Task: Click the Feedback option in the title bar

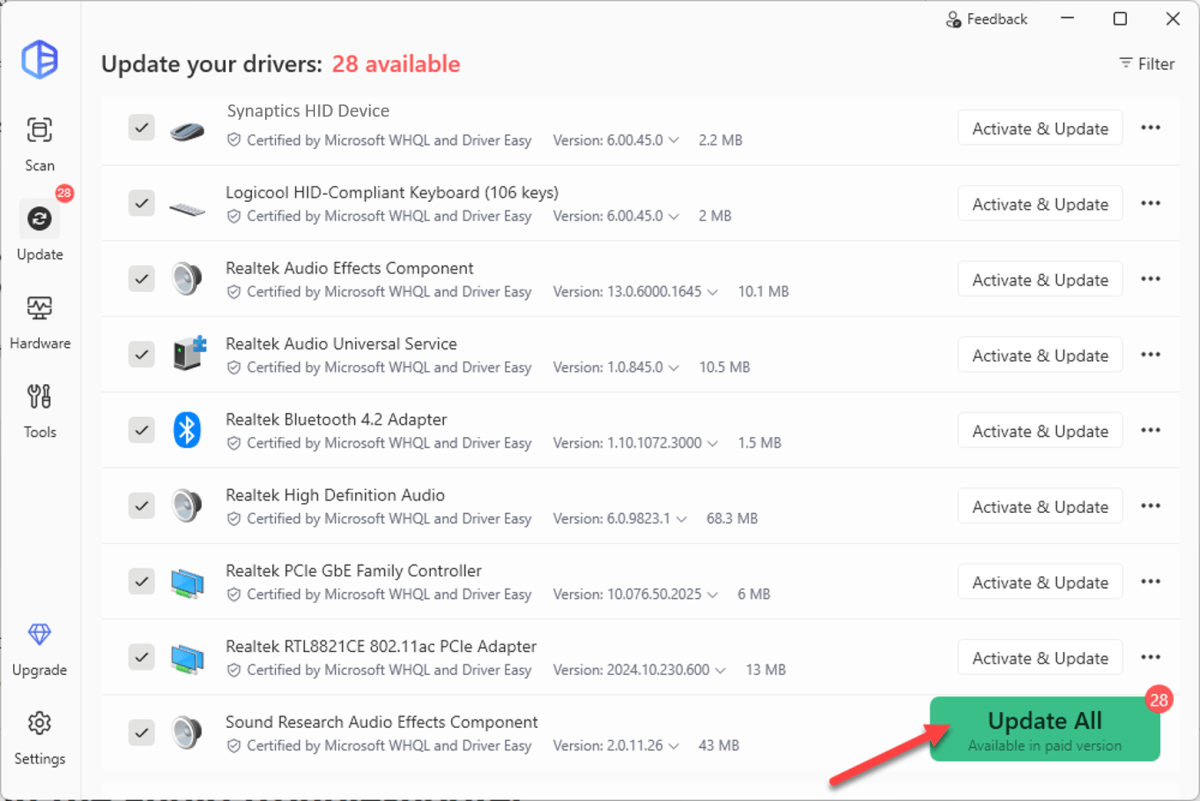Action: [x=987, y=18]
